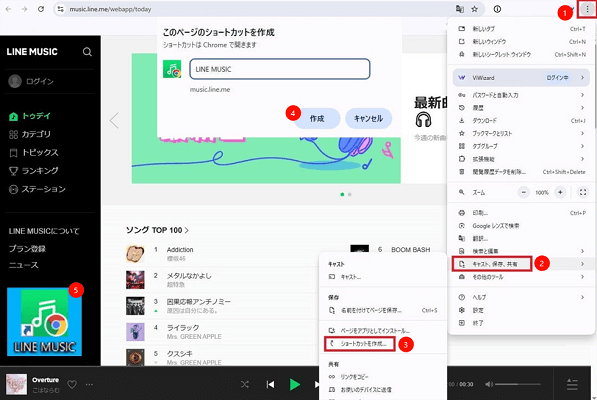597x400 pixels.
Task: Expand 拡張機能 submenu
Action: (521, 159)
